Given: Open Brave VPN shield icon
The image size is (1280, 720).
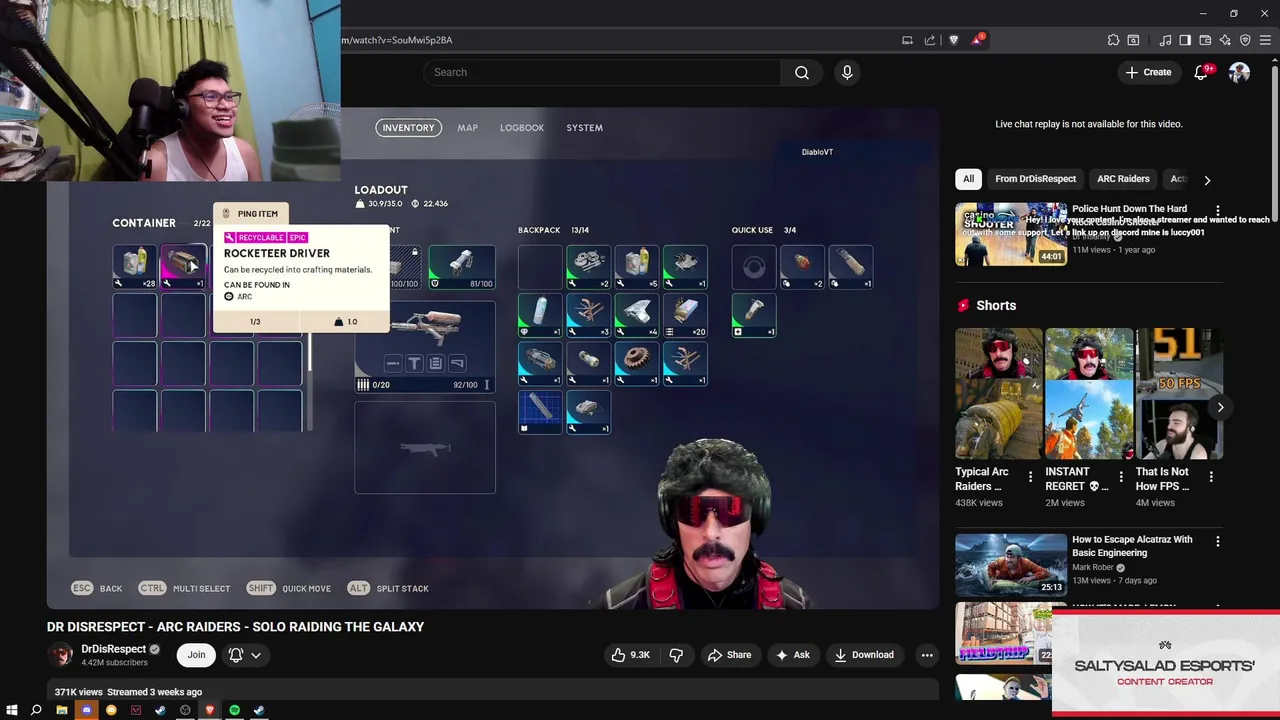Looking at the screenshot, I should (1245, 40).
